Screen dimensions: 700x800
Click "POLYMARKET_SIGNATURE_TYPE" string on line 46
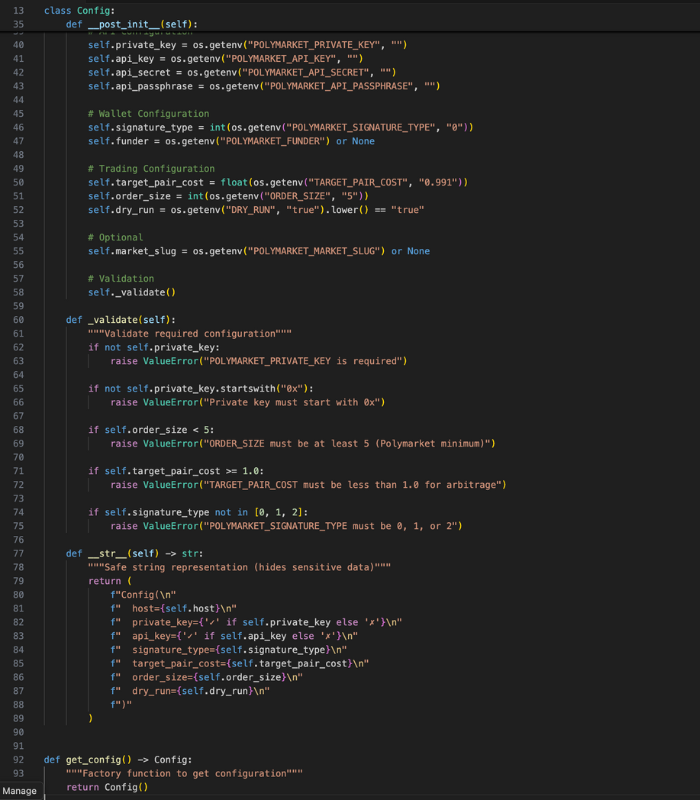tap(361, 128)
